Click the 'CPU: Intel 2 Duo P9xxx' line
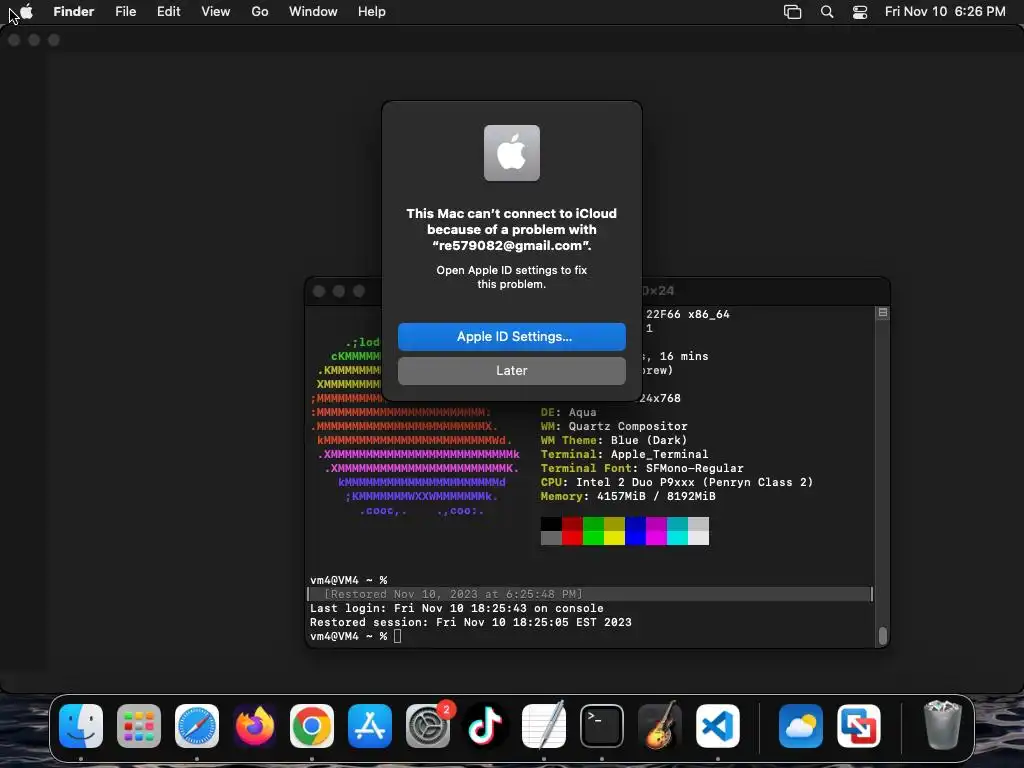The height and width of the screenshot is (768, 1024). point(677,482)
